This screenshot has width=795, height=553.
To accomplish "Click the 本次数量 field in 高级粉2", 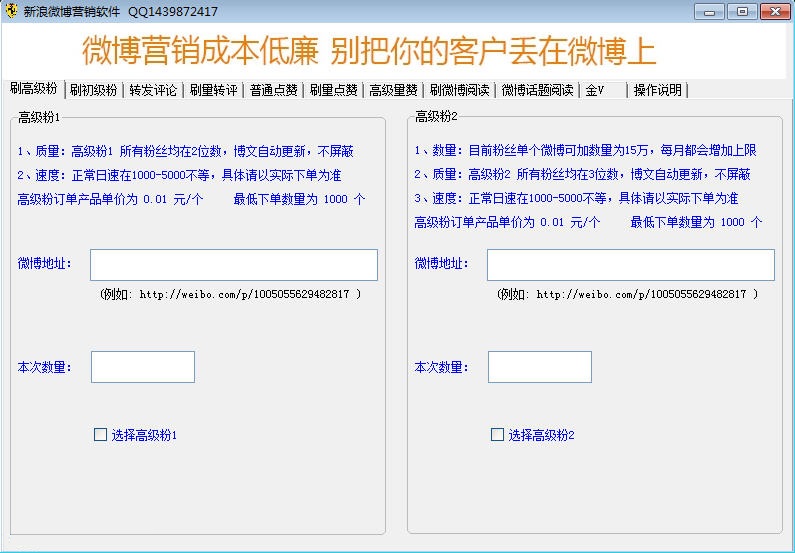I will [540, 367].
